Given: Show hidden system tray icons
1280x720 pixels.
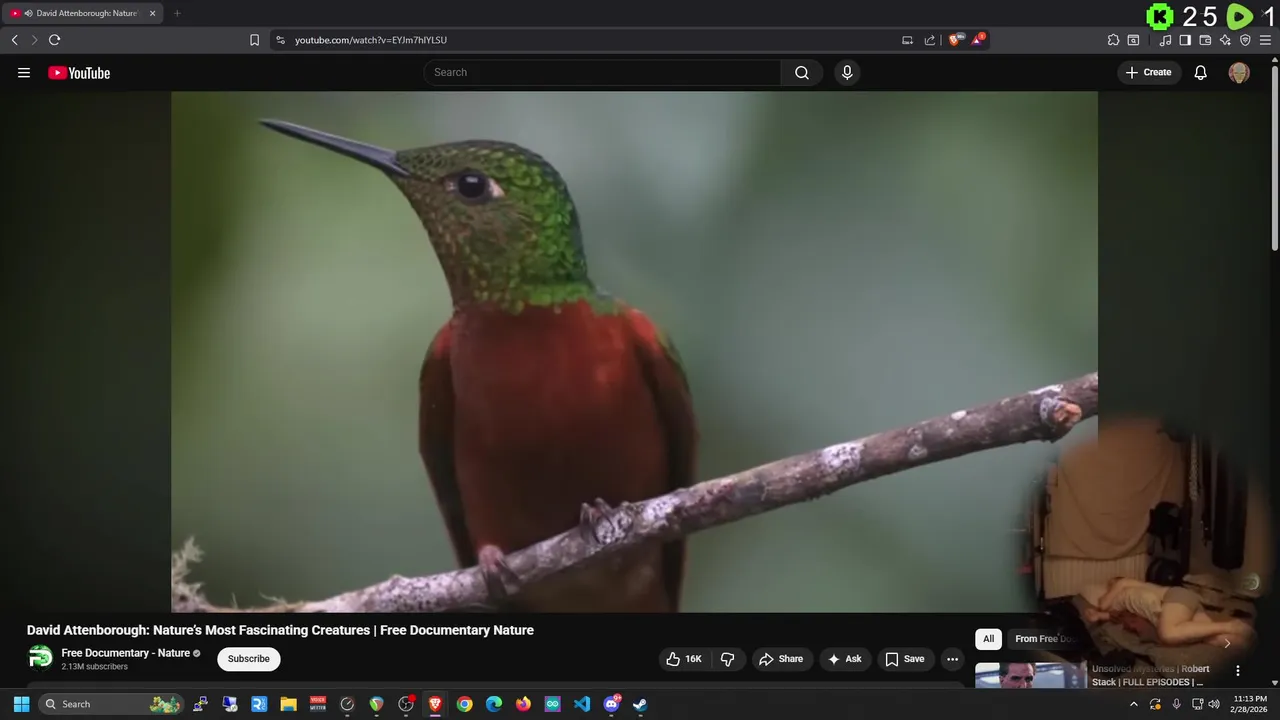Looking at the screenshot, I should click(x=1133, y=704).
